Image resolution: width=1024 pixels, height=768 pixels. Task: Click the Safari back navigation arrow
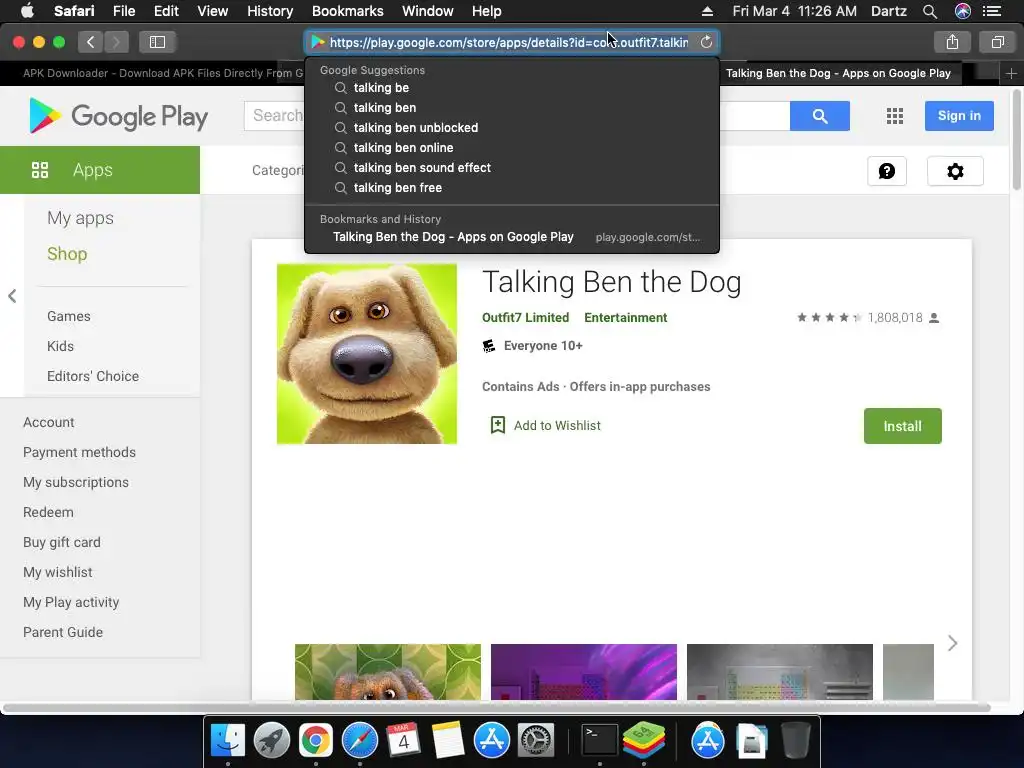(x=91, y=42)
